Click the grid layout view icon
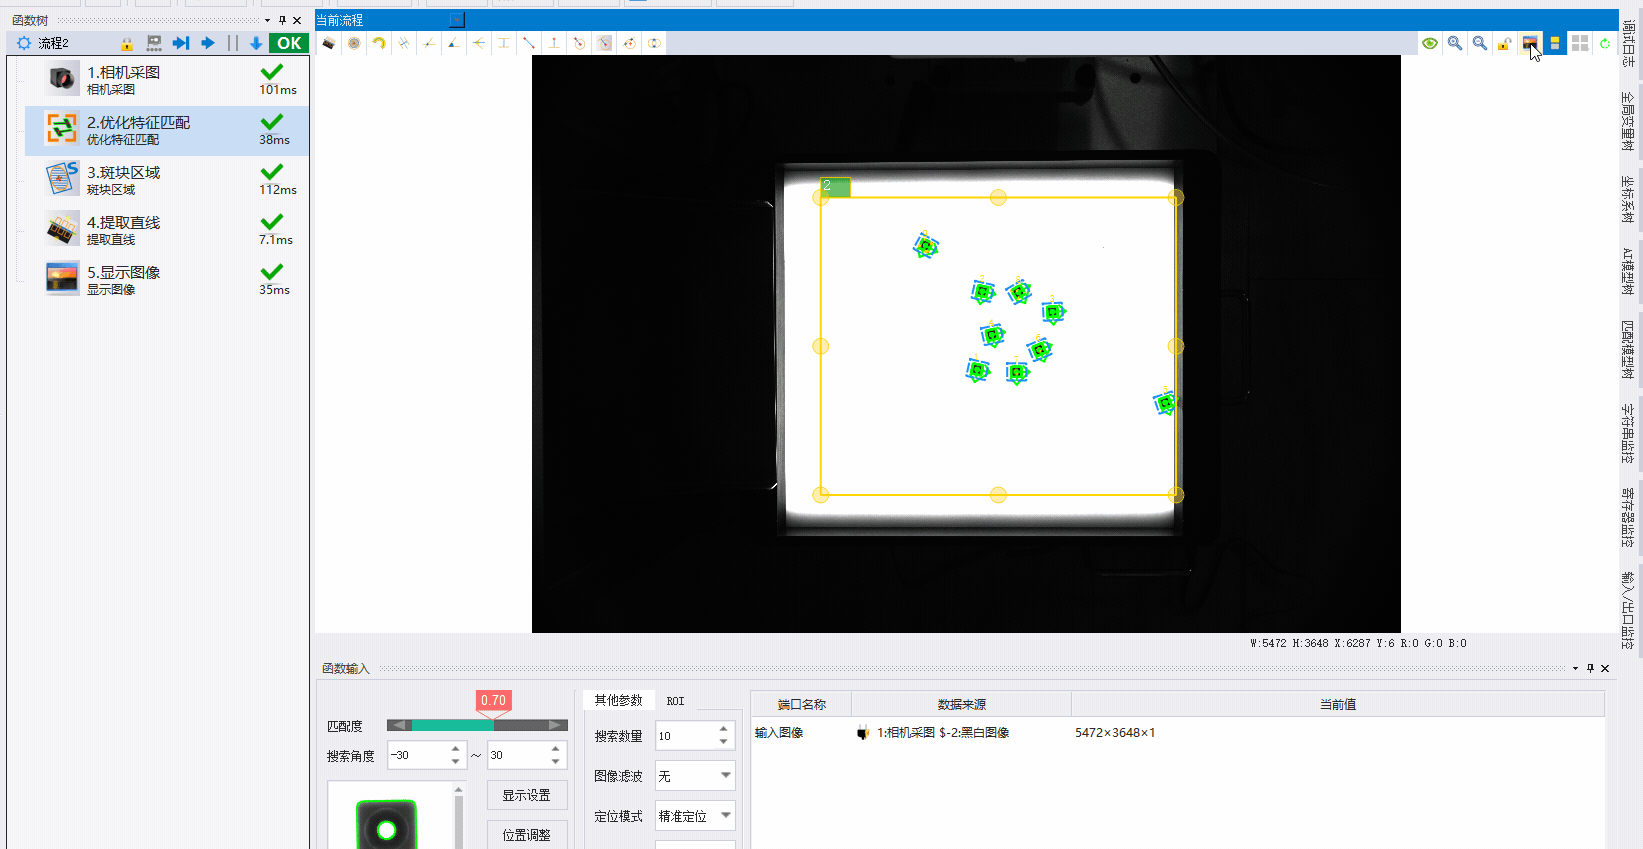This screenshot has width=1643, height=849. click(1580, 43)
